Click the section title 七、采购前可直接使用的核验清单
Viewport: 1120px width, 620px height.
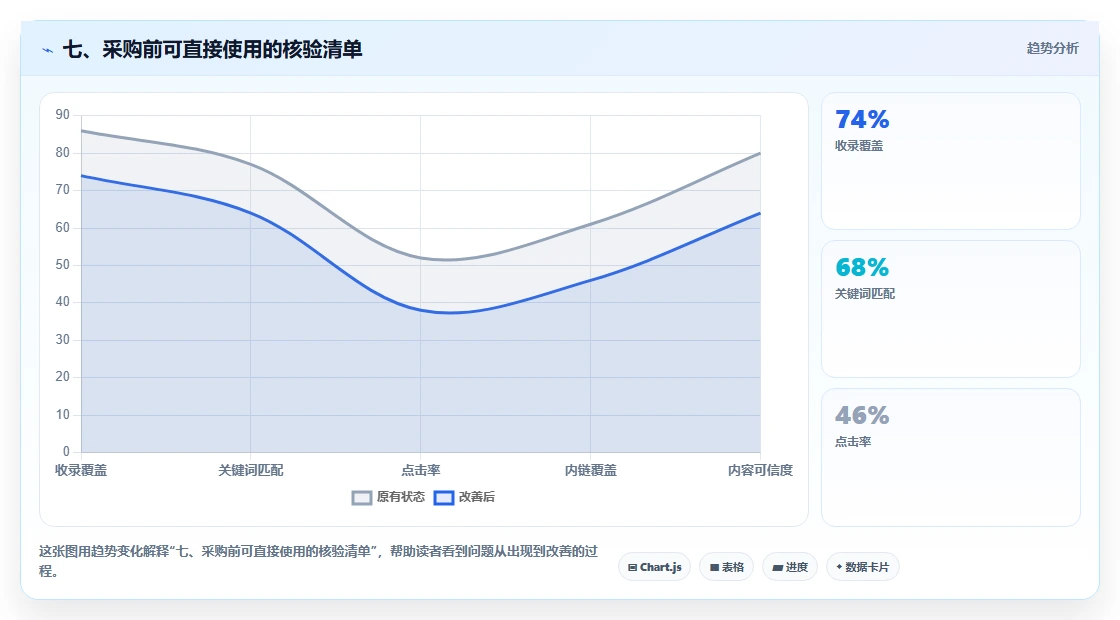coord(213,49)
